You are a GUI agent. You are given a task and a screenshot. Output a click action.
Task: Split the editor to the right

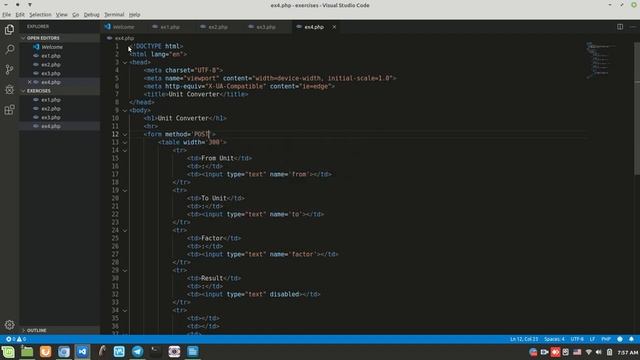tap(620, 27)
